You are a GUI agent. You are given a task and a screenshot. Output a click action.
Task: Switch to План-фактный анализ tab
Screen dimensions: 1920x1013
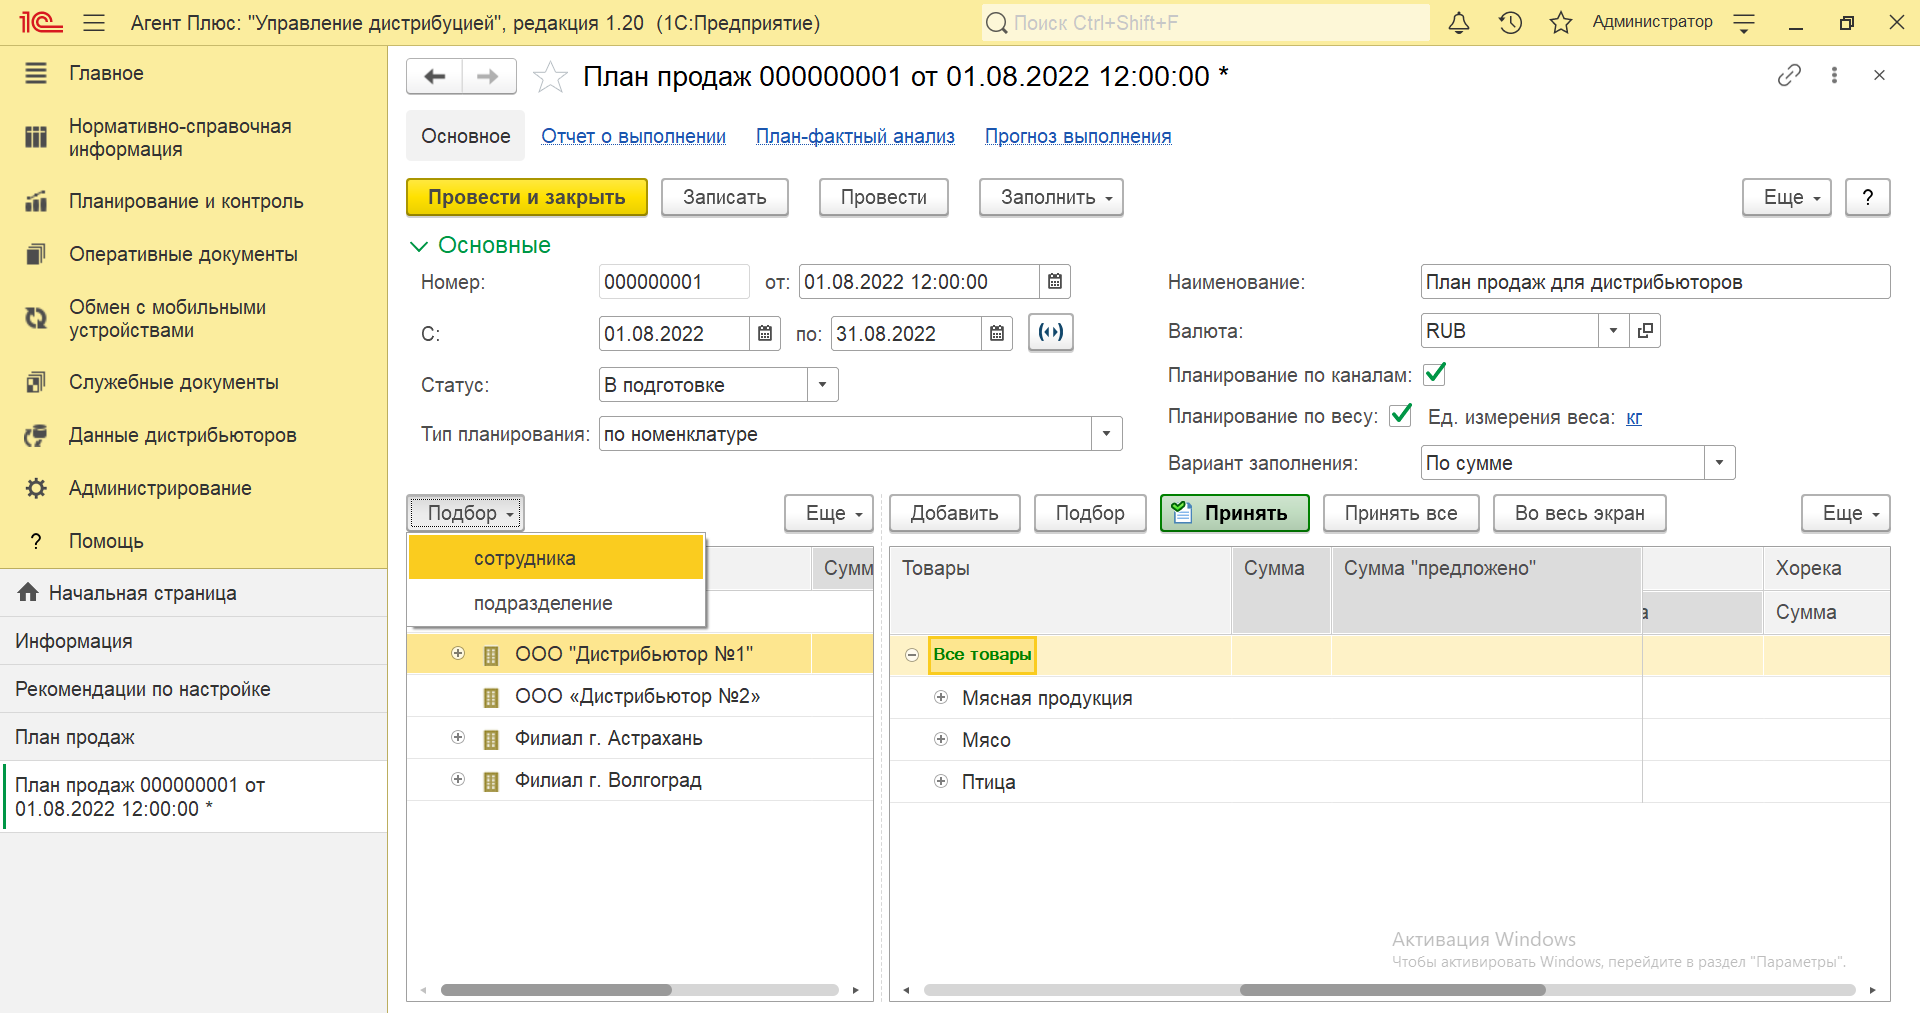[855, 136]
